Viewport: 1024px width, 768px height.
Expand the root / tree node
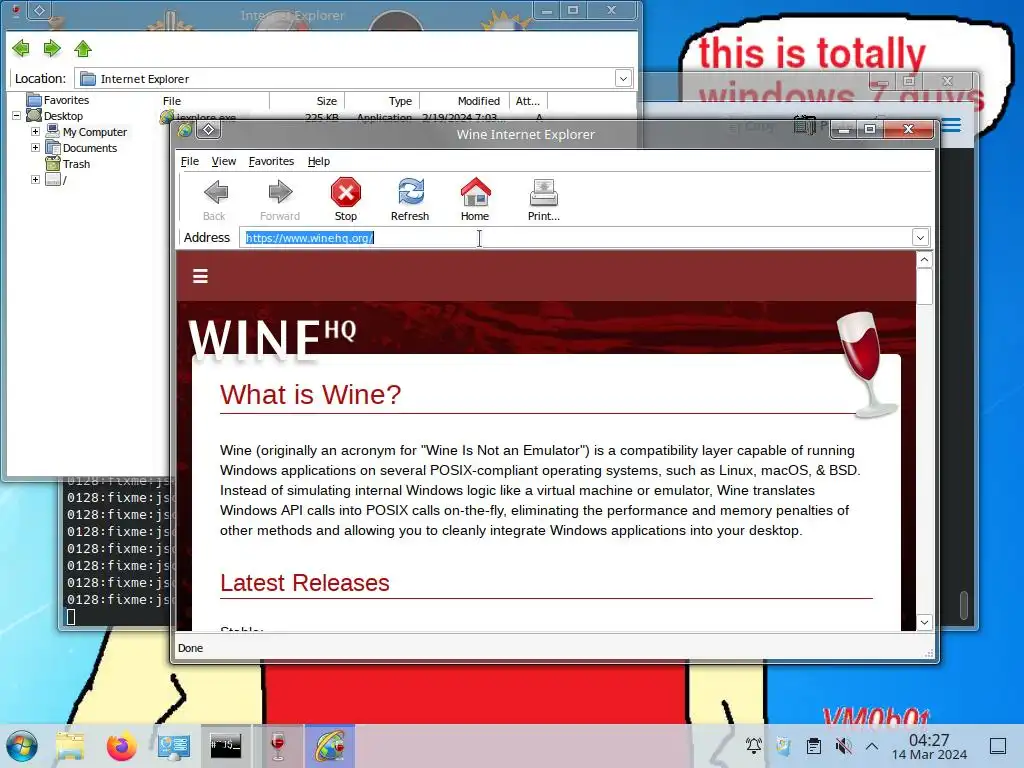(35, 180)
